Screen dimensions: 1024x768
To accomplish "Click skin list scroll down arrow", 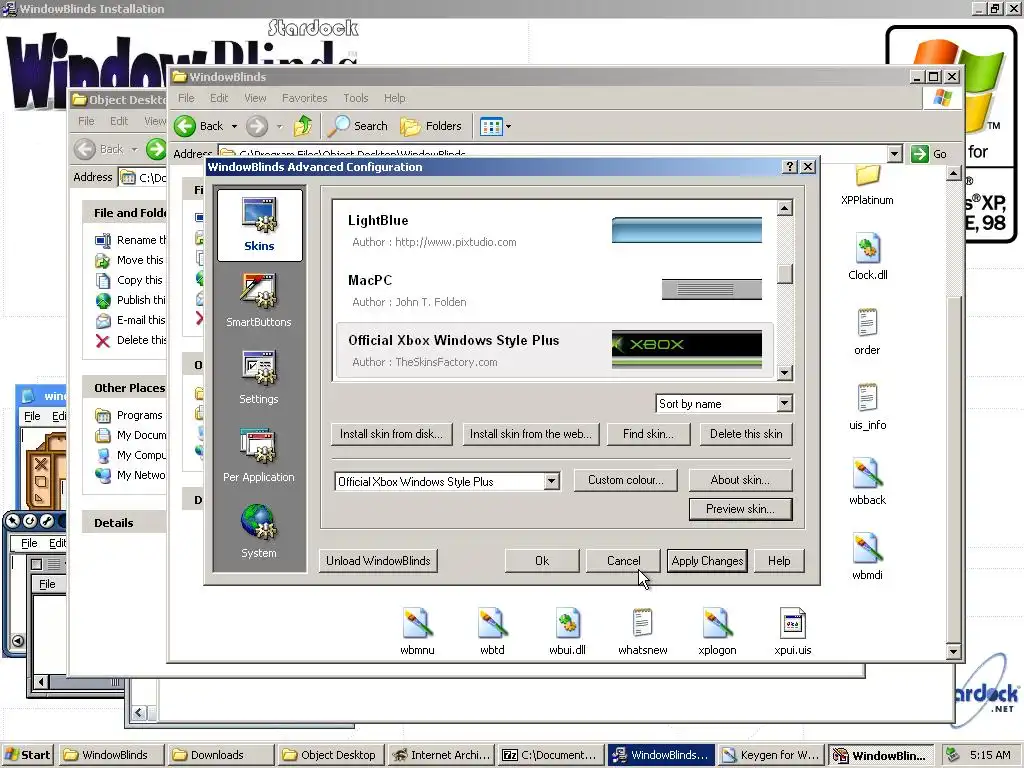I will pyautogui.click(x=785, y=373).
